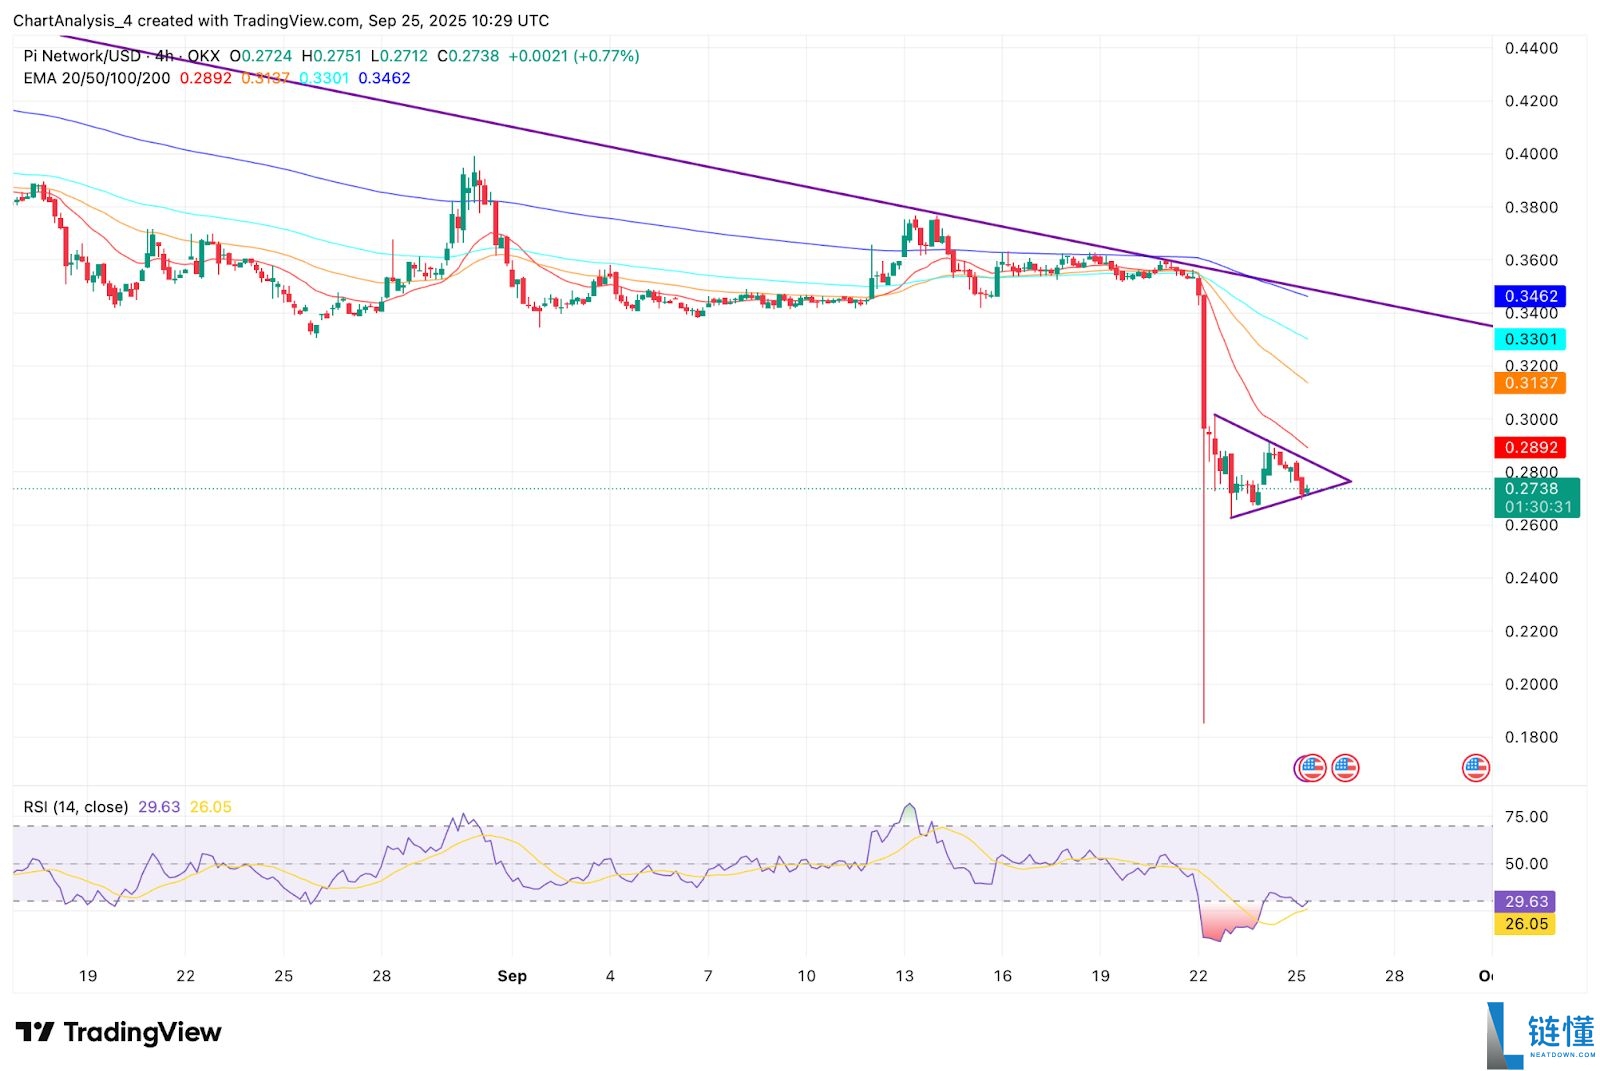Select the orange 0.3137 price axis tag
The height and width of the screenshot is (1071, 1600).
click(x=1530, y=383)
